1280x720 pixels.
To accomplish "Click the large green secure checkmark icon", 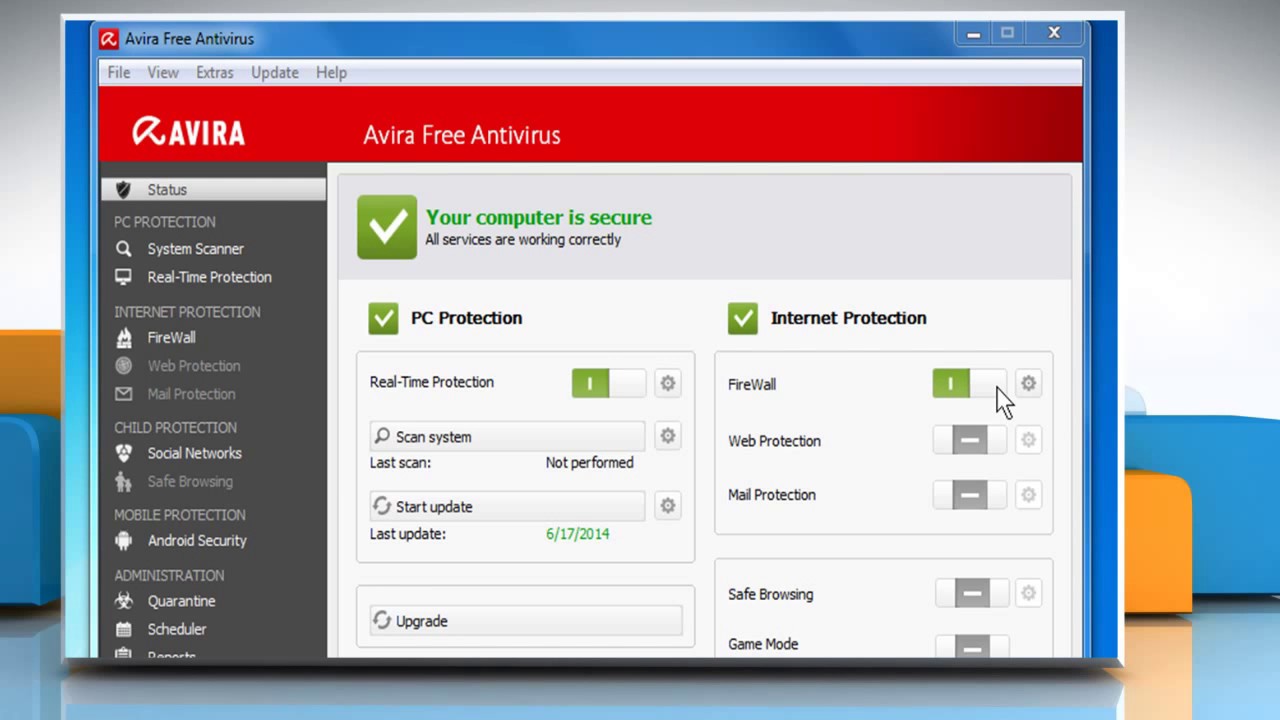I will (x=387, y=227).
